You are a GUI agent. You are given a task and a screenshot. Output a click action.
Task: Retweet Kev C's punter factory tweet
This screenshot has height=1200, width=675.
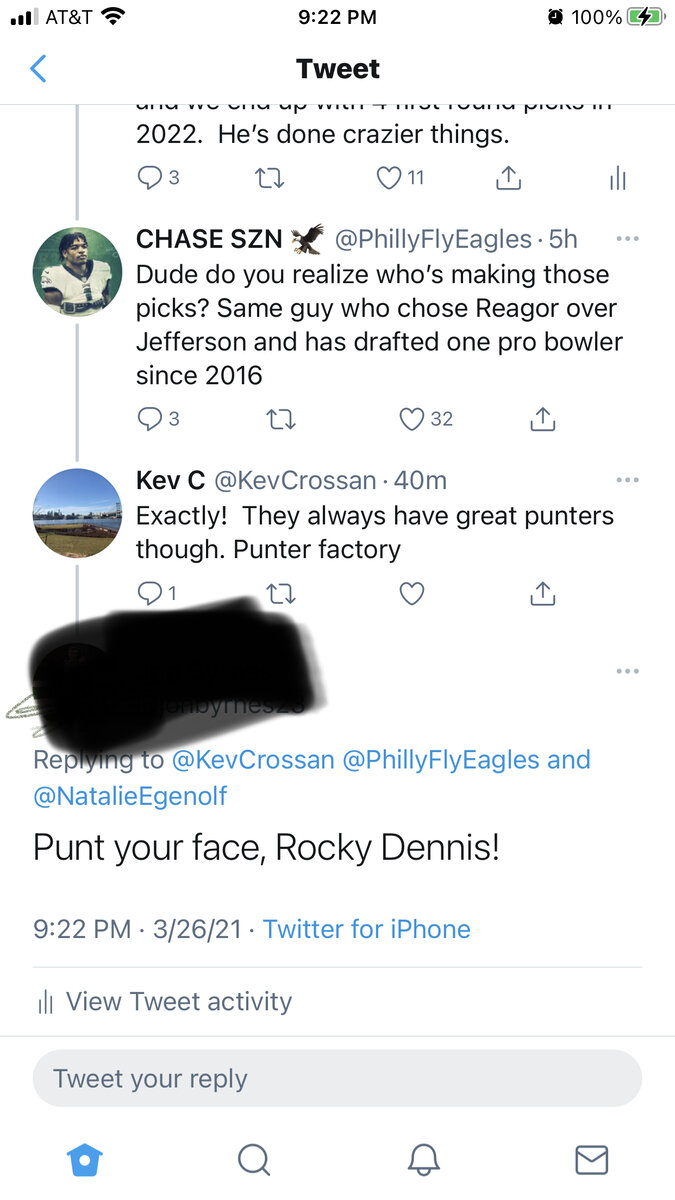pos(283,594)
